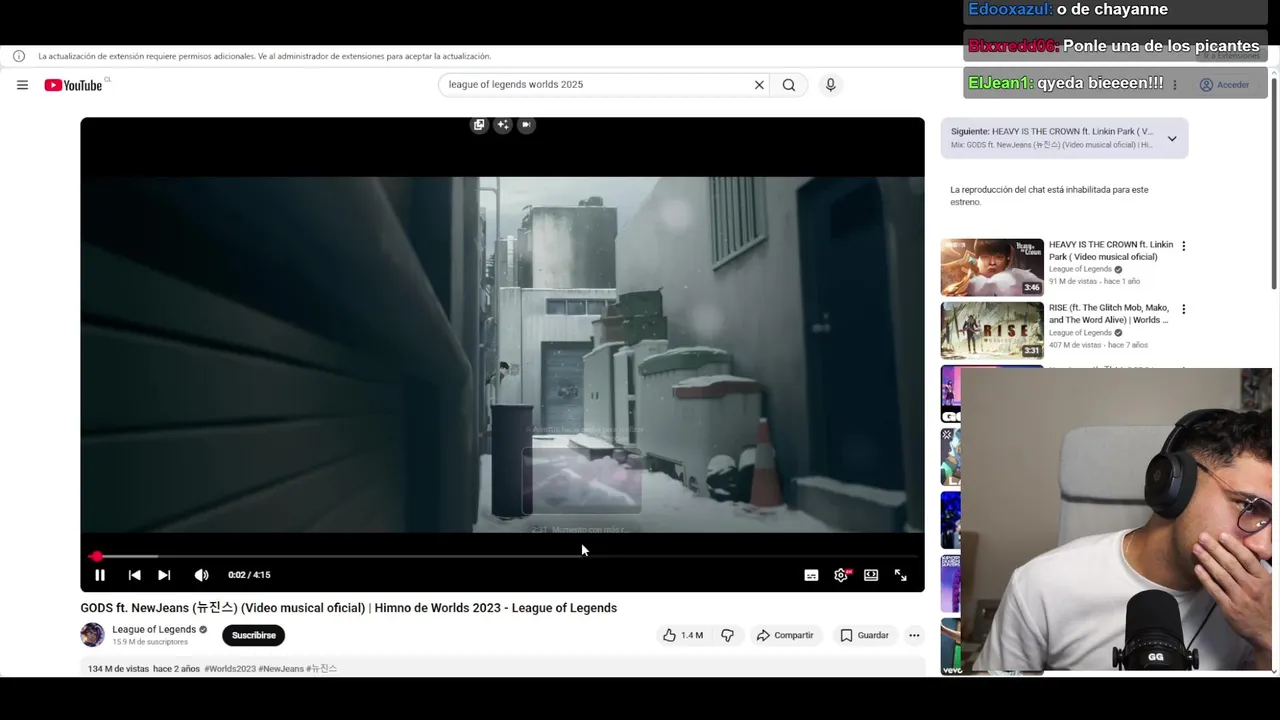Image resolution: width=1280 pixels, height=720 pixels.
Task: Switch to theater mode
Action: pos(871,575)
